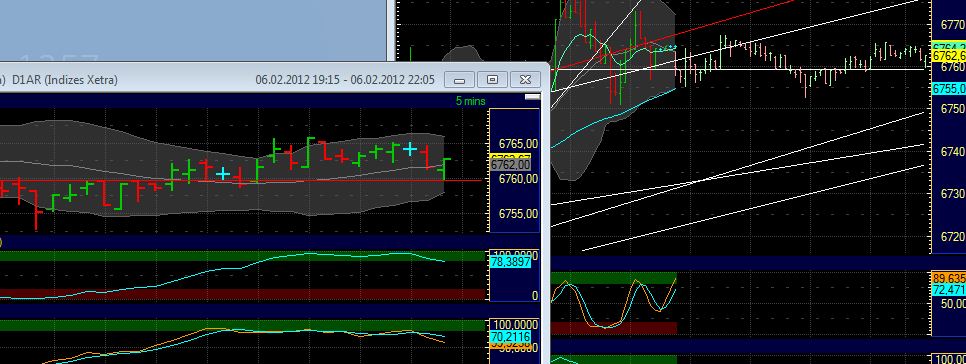This screenshot has height=364, width=966.
Task: Click the 50,00 oscillator axis label
Action: tap(952, 304)
